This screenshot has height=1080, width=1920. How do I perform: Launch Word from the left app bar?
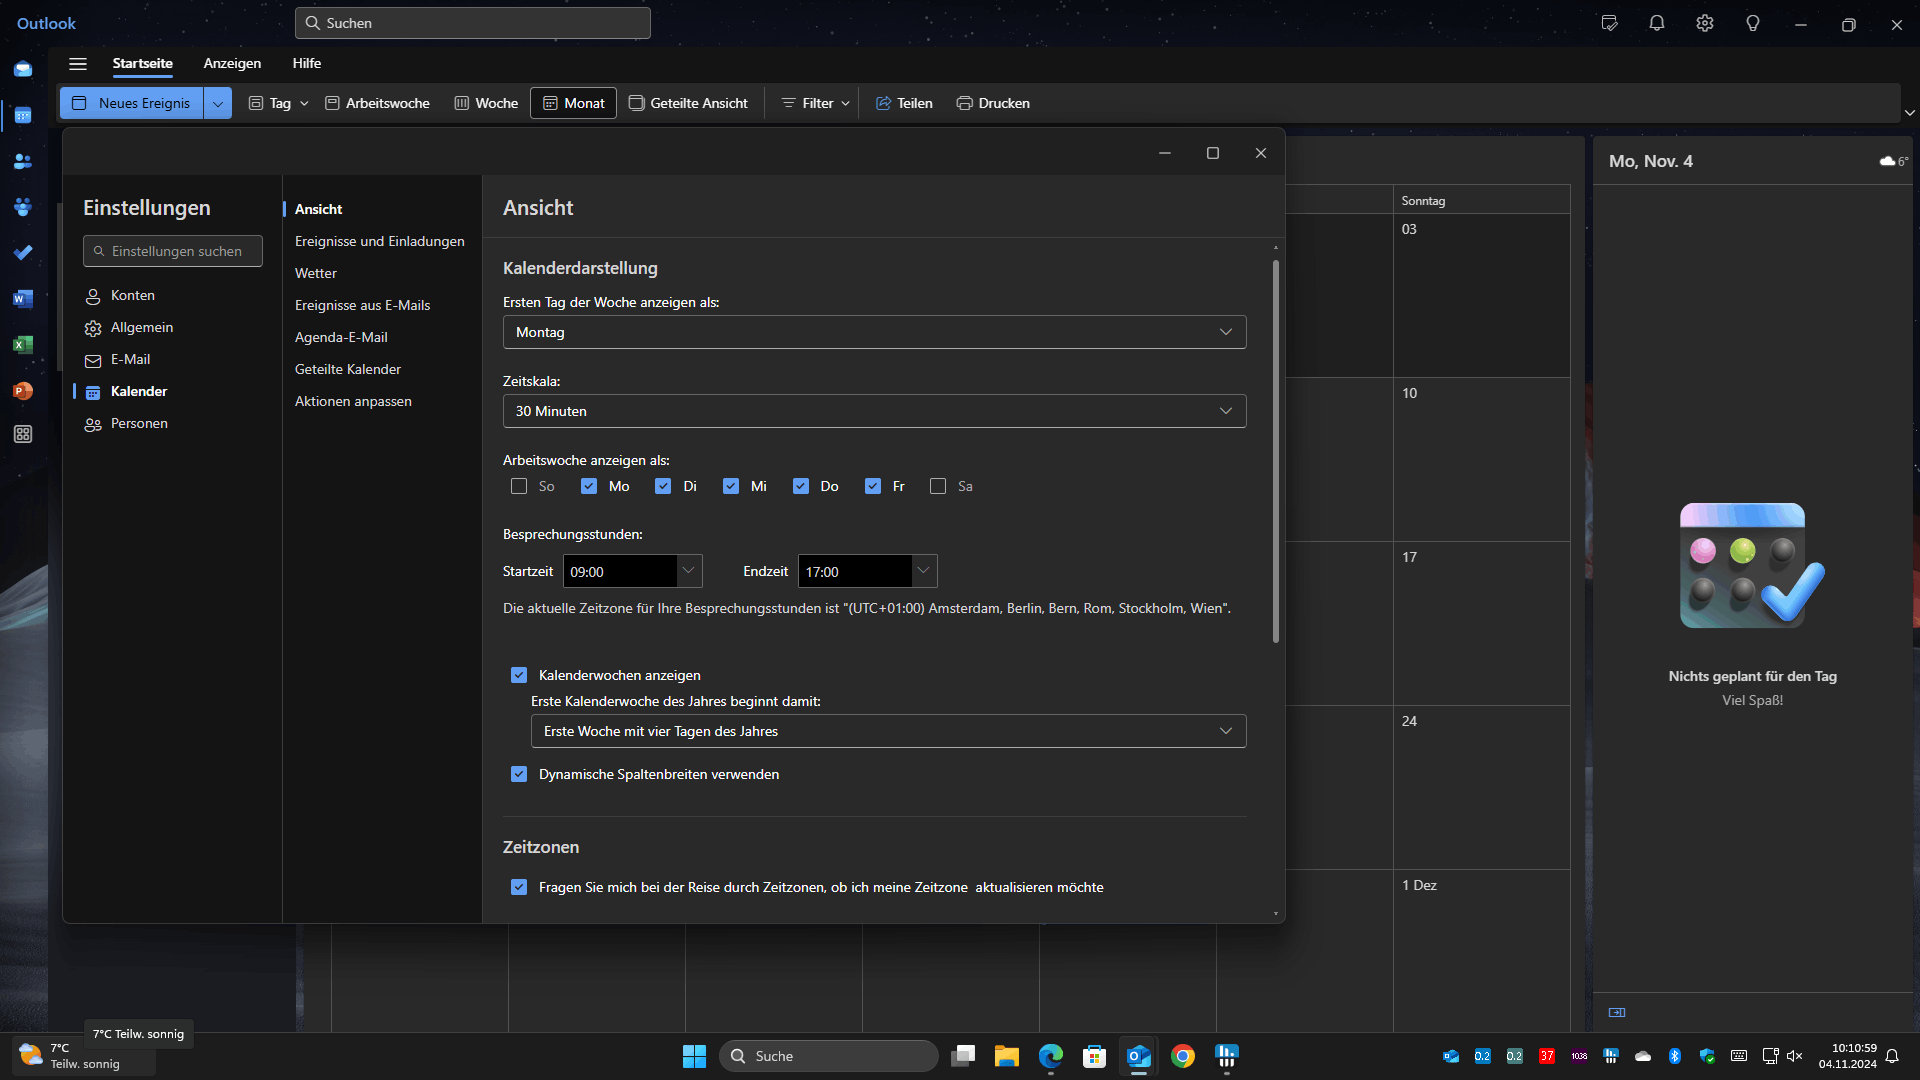point(23,299)
